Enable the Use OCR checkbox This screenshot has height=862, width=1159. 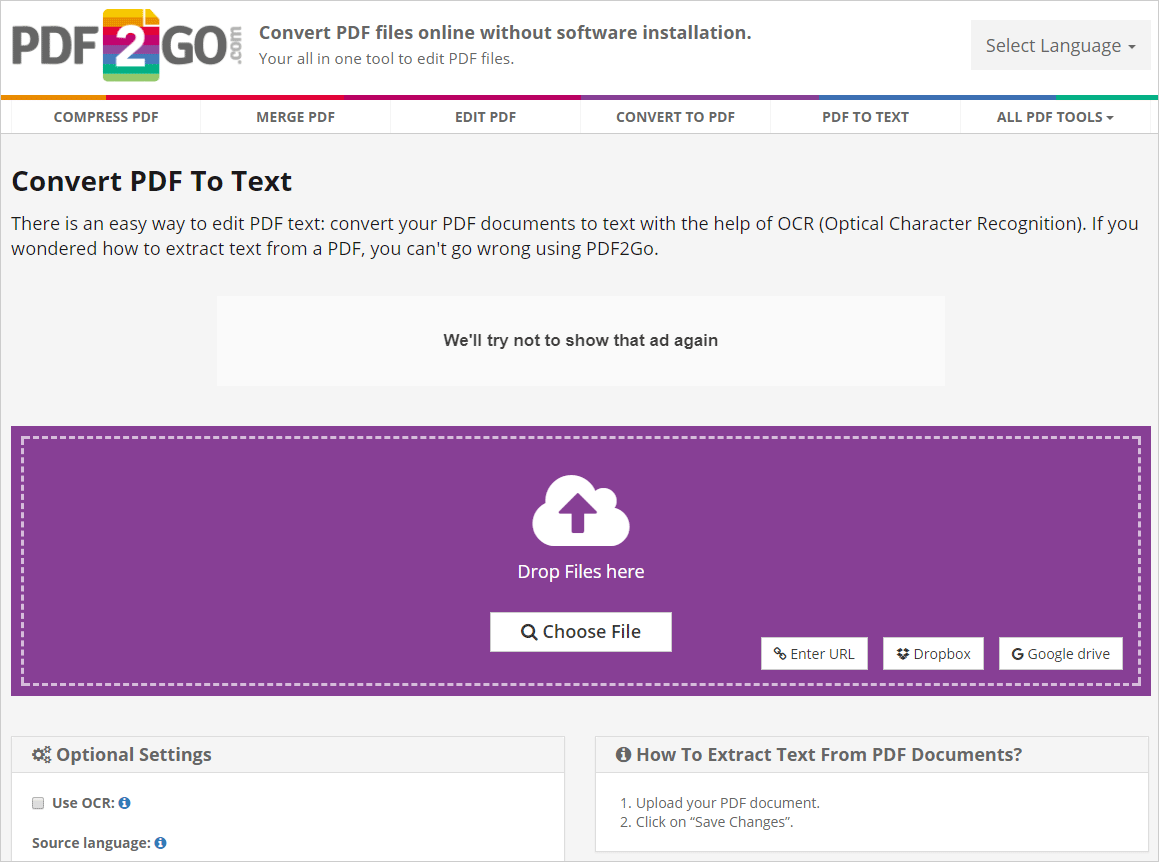point(38,803)
